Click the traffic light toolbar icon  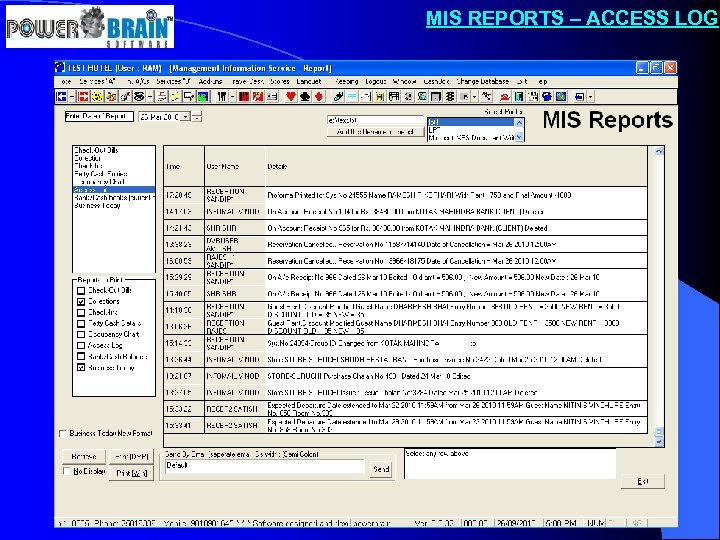coord(450,96)
